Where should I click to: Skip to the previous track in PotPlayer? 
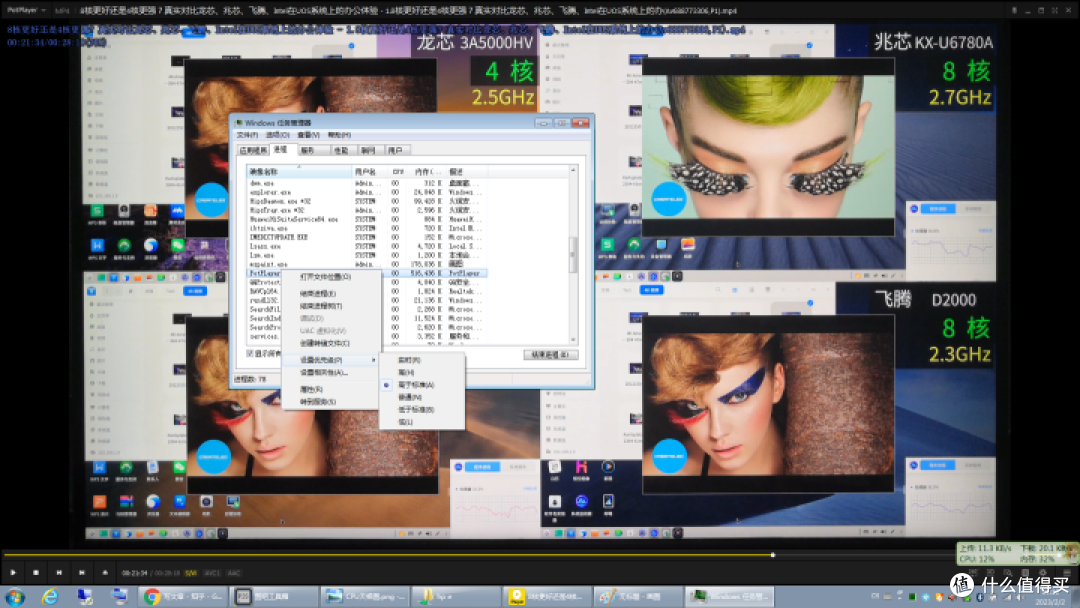point(59,572)
